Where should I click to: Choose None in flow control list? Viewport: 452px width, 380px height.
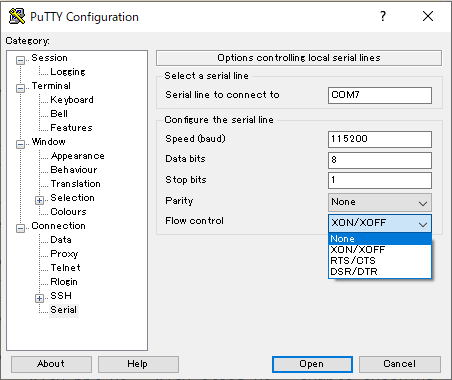click(x=380, y=239)
